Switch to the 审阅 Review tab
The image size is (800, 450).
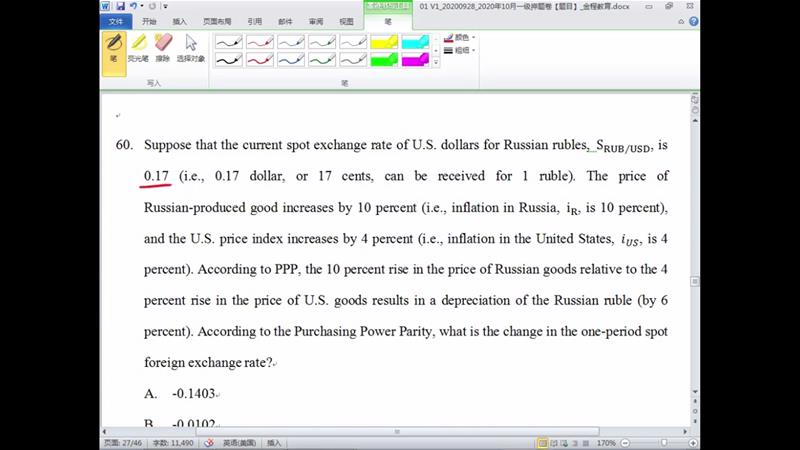tap(315, 20)
